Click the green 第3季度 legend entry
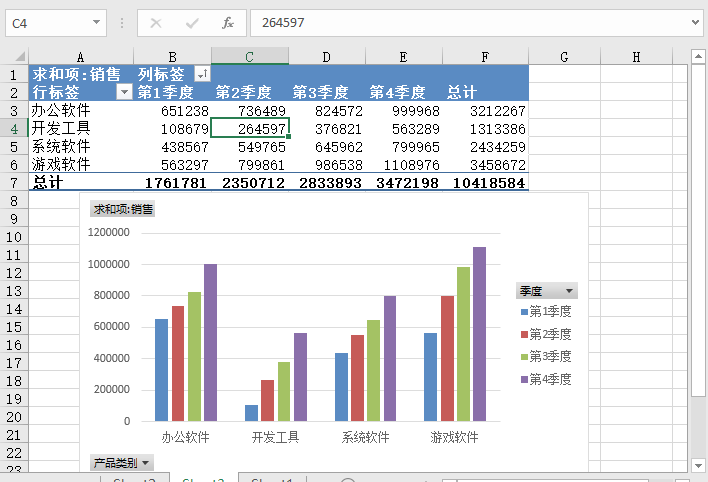Screen dimensions: 708x482 pos(546,356)
